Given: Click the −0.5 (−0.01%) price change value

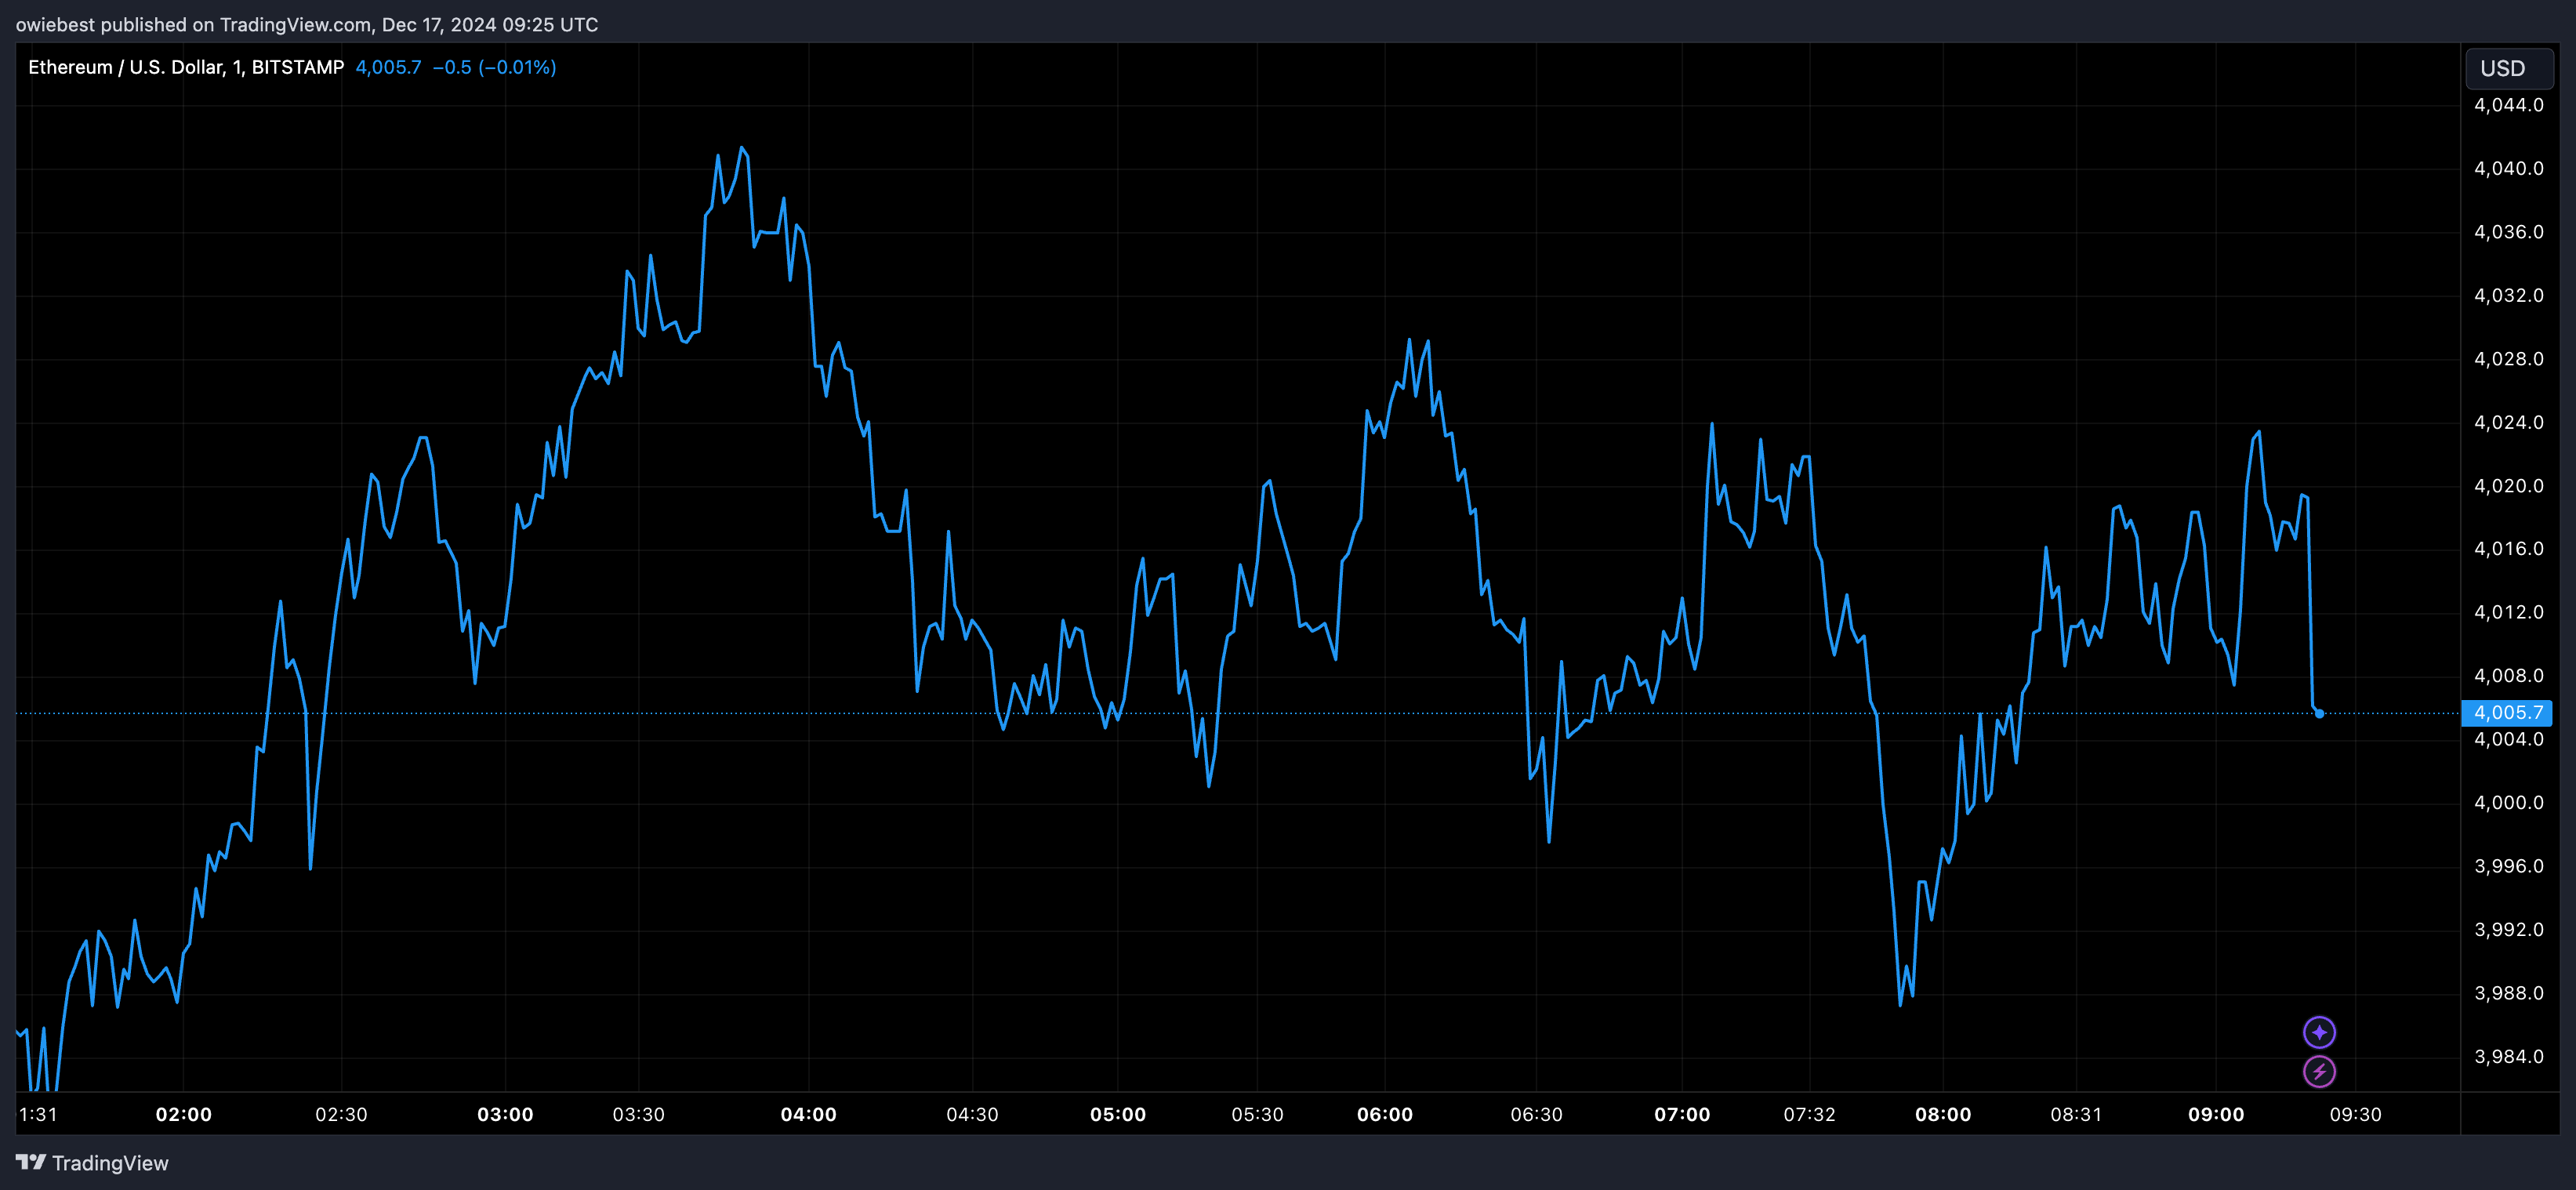Looking at the screenshot, I should [494, 67].
